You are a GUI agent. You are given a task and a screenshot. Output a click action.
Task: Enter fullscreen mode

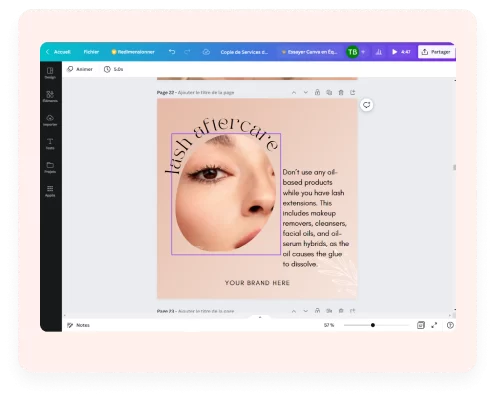tap(434, 325)
